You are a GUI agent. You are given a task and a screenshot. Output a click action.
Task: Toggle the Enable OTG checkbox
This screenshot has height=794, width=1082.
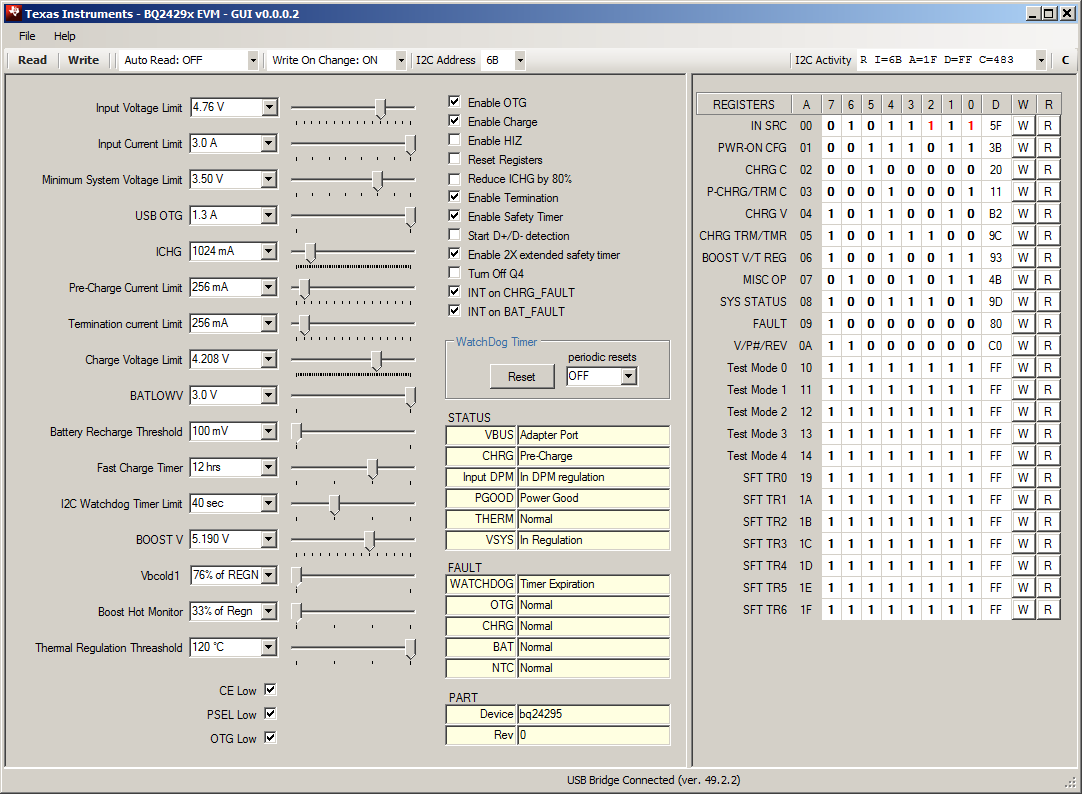coord(454,102)
